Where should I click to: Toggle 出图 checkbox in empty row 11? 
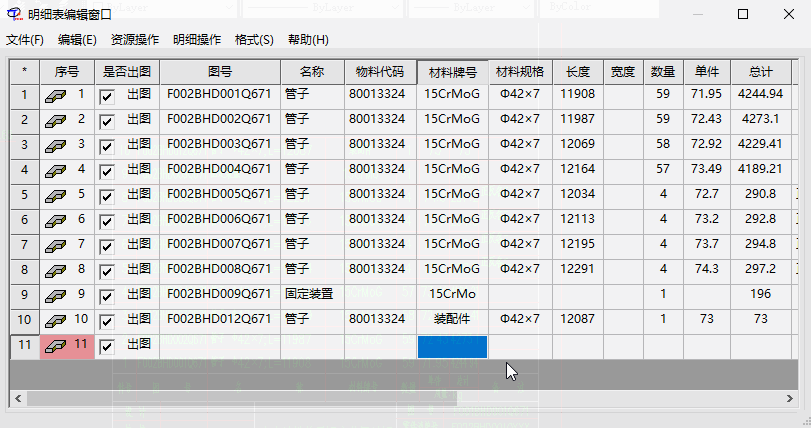[107, 346]
